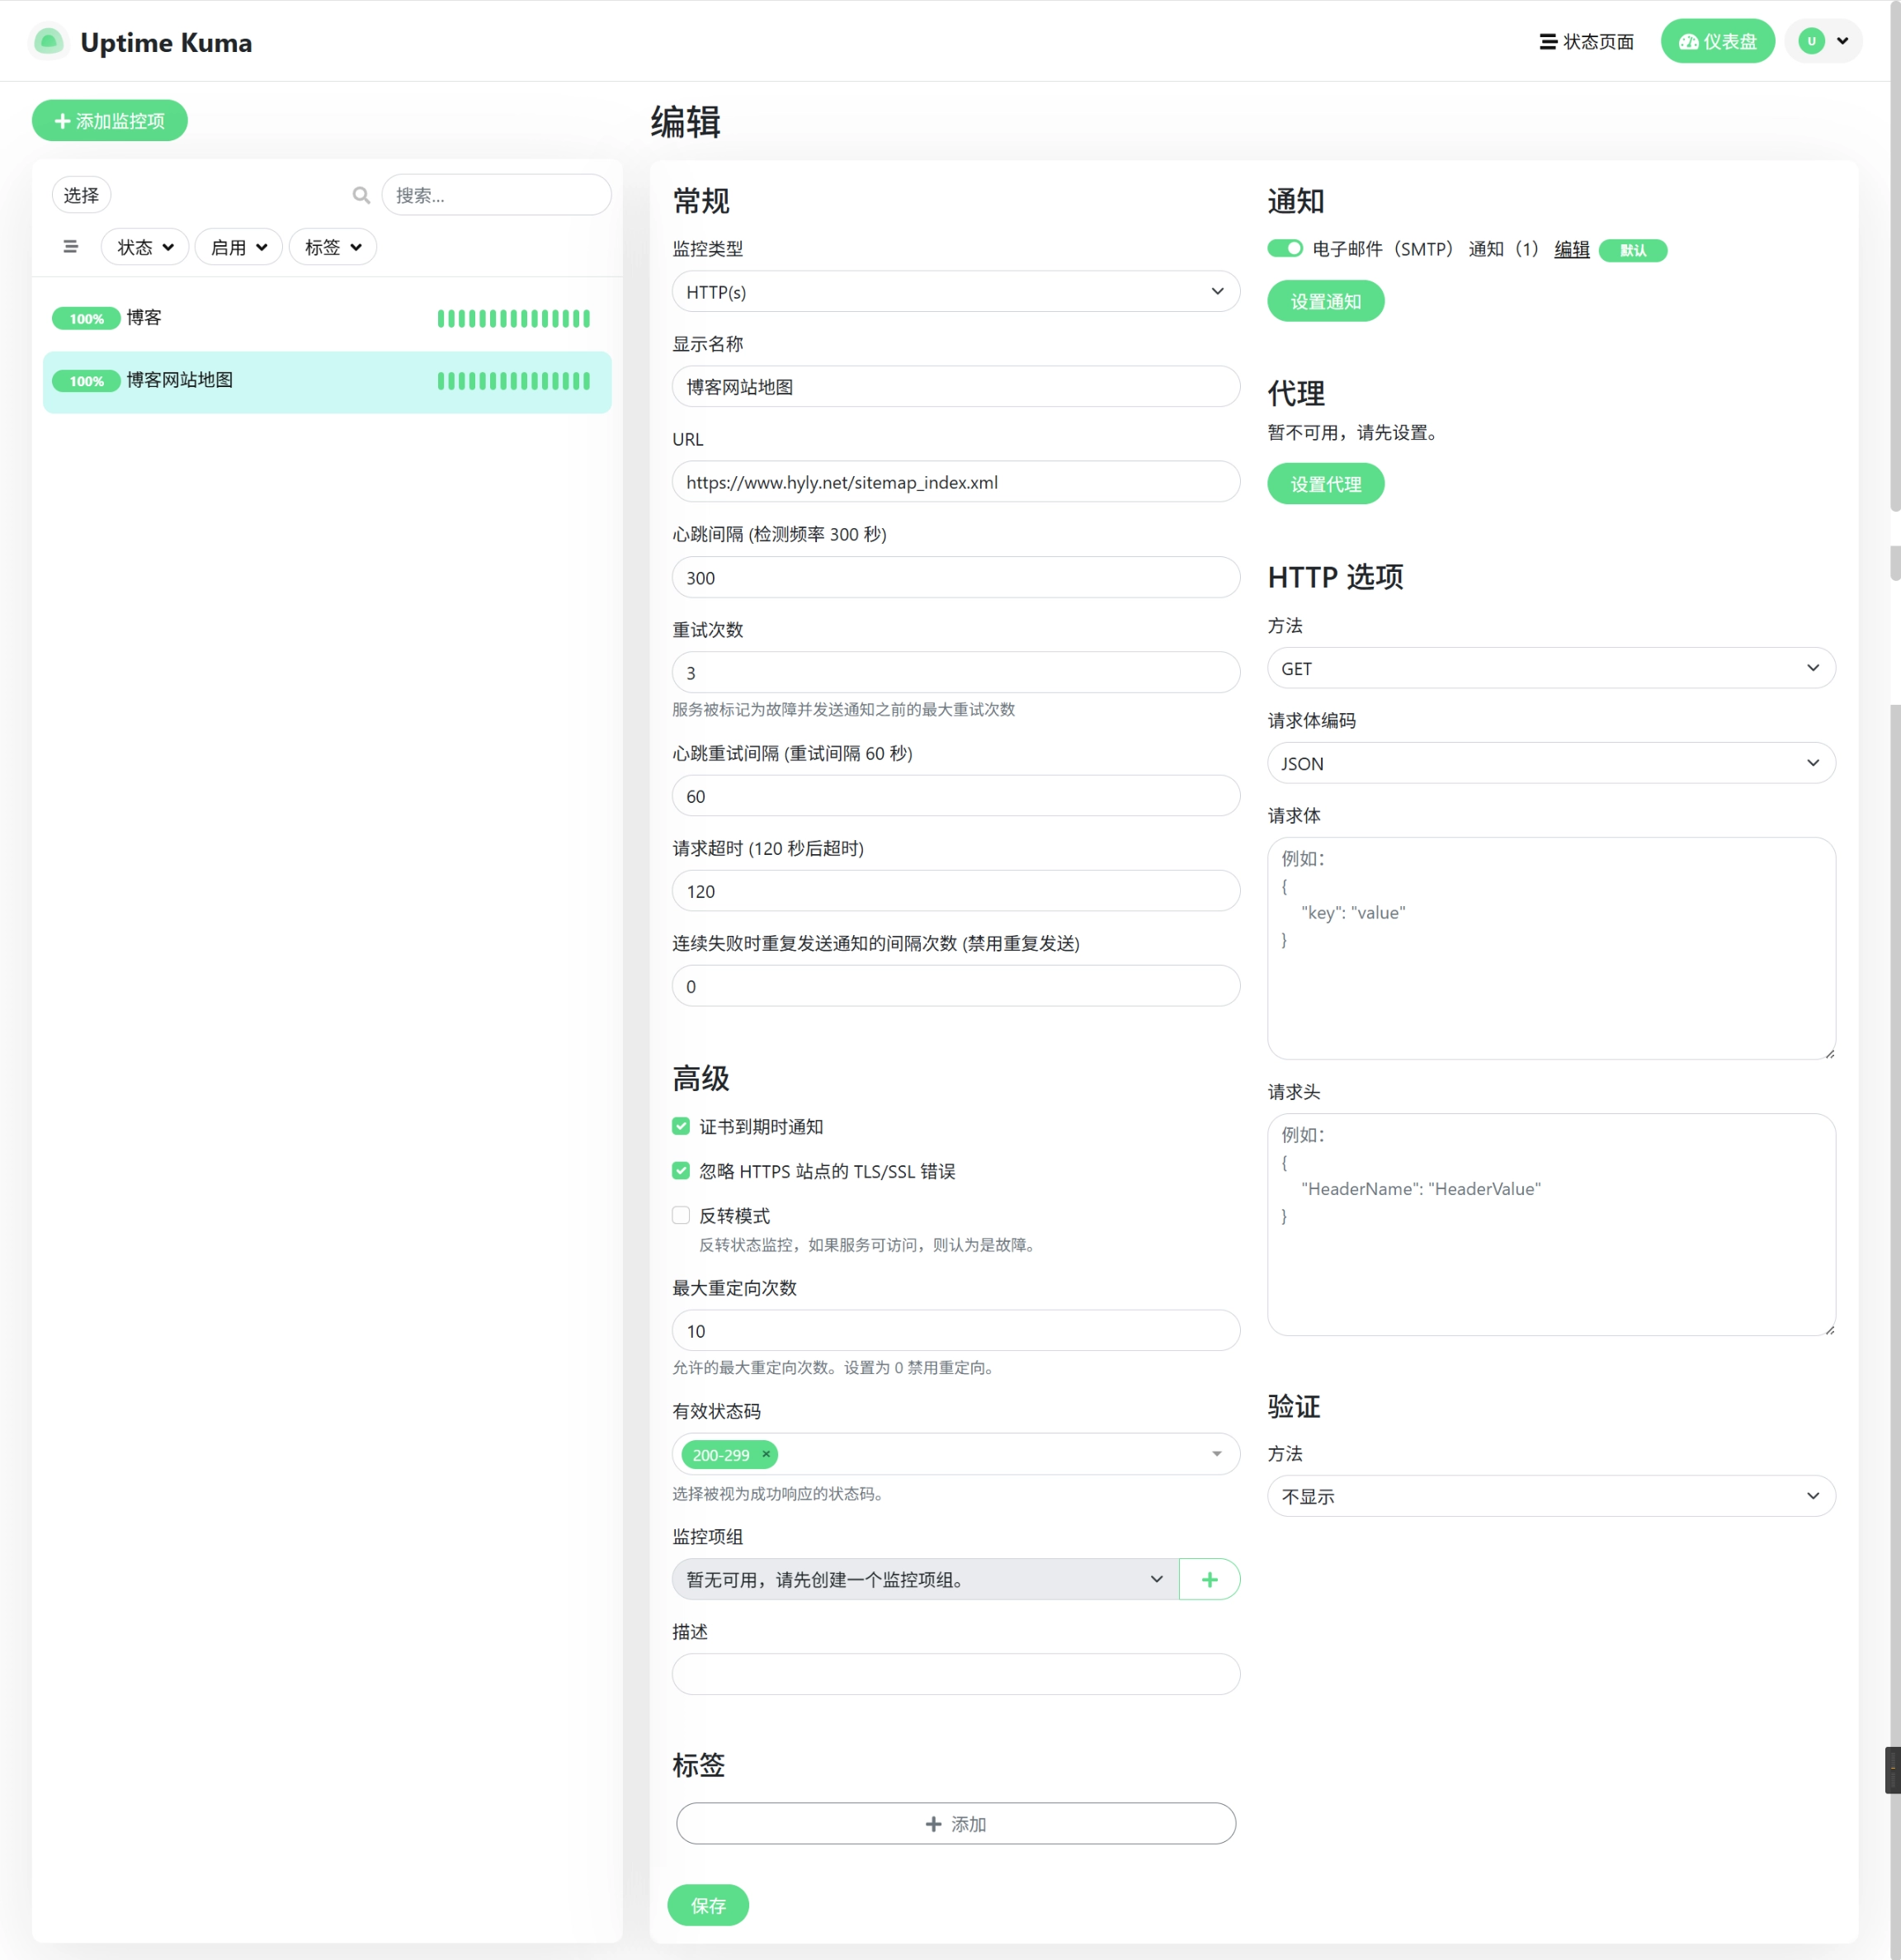Open authentication method 不显示 dropdown
1901x1960 pixels.
(x=1551, y=1496)
